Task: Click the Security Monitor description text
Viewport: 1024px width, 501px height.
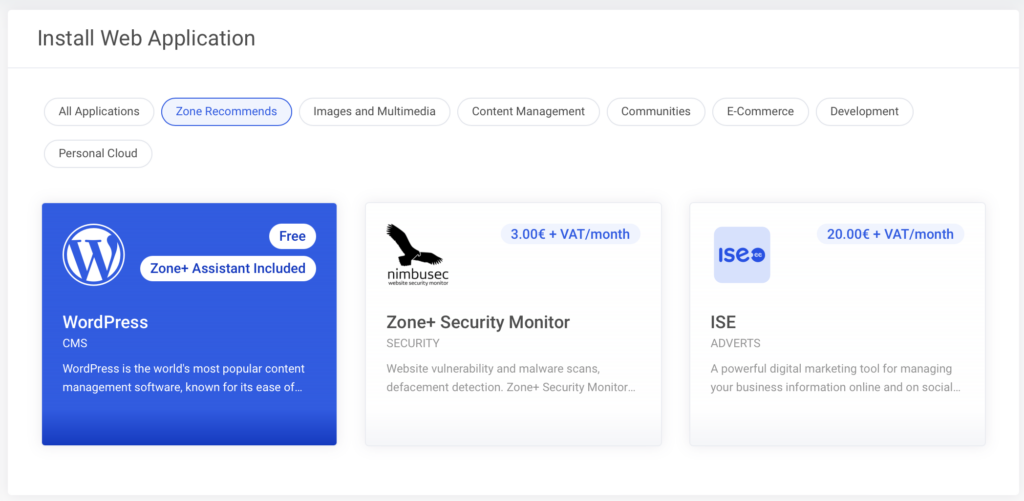Action: point(510,378)
